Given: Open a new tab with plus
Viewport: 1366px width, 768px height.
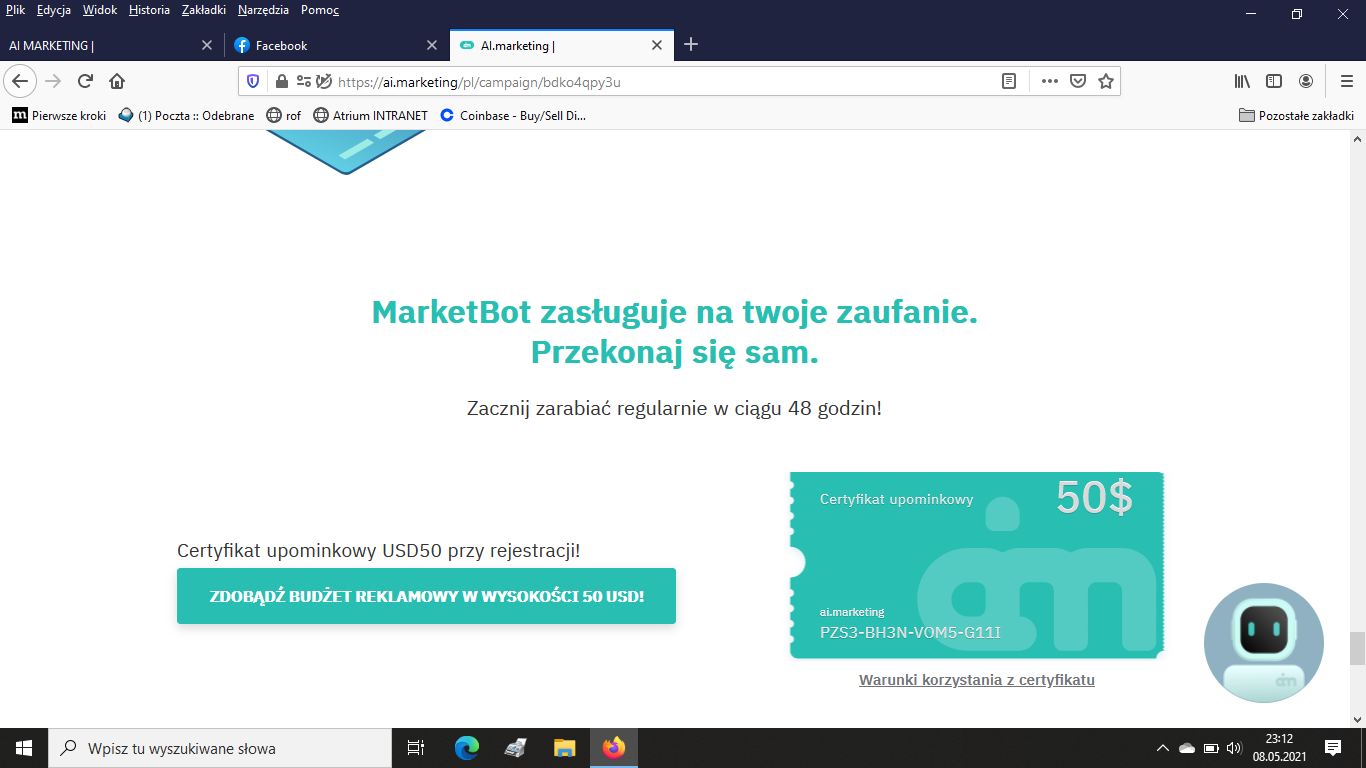Looking at the screenshot, I should coord(691,45).
